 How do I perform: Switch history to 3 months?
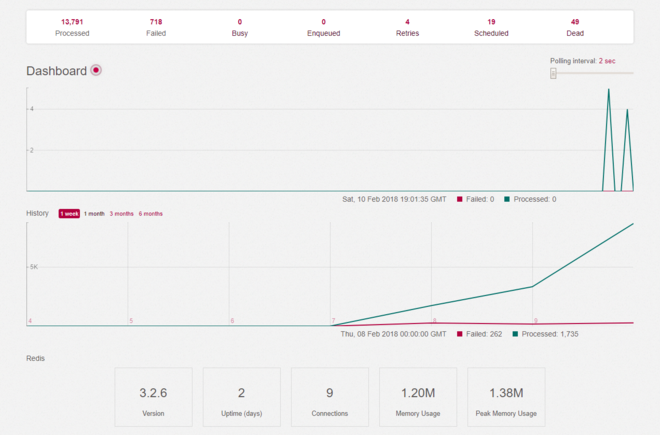coord(121,214)
